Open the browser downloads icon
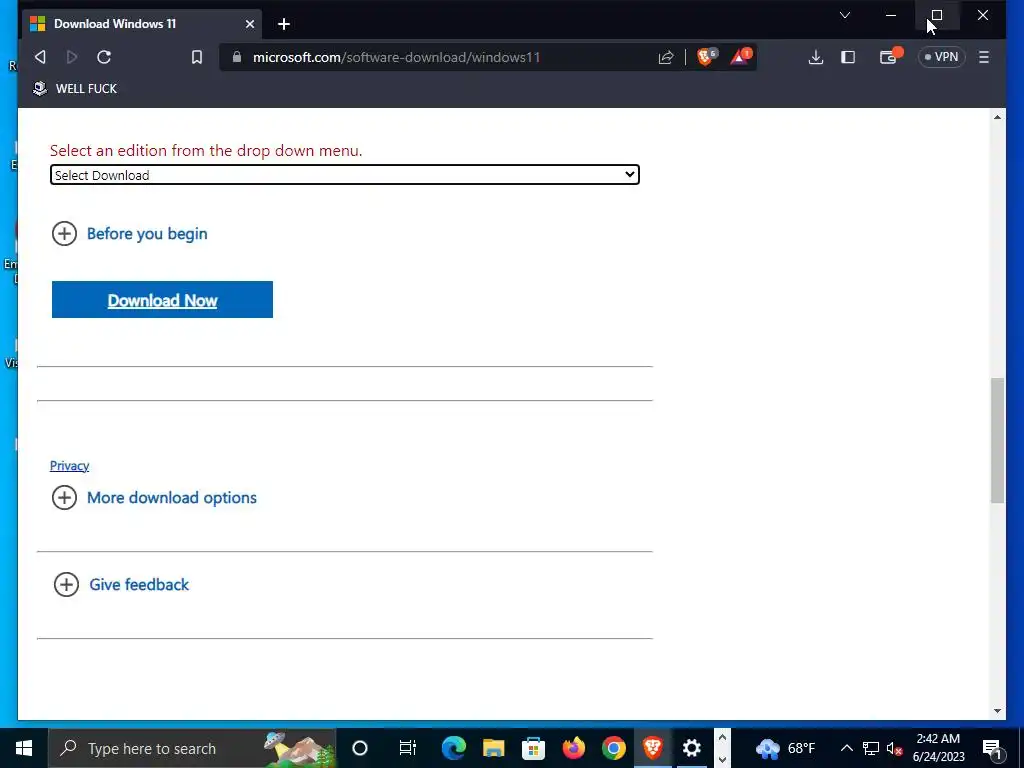 (x=816, y=57)
